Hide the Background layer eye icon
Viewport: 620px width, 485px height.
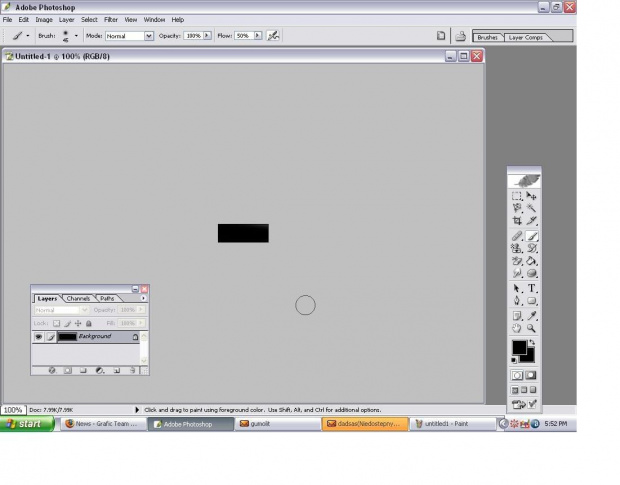[38, 337]
